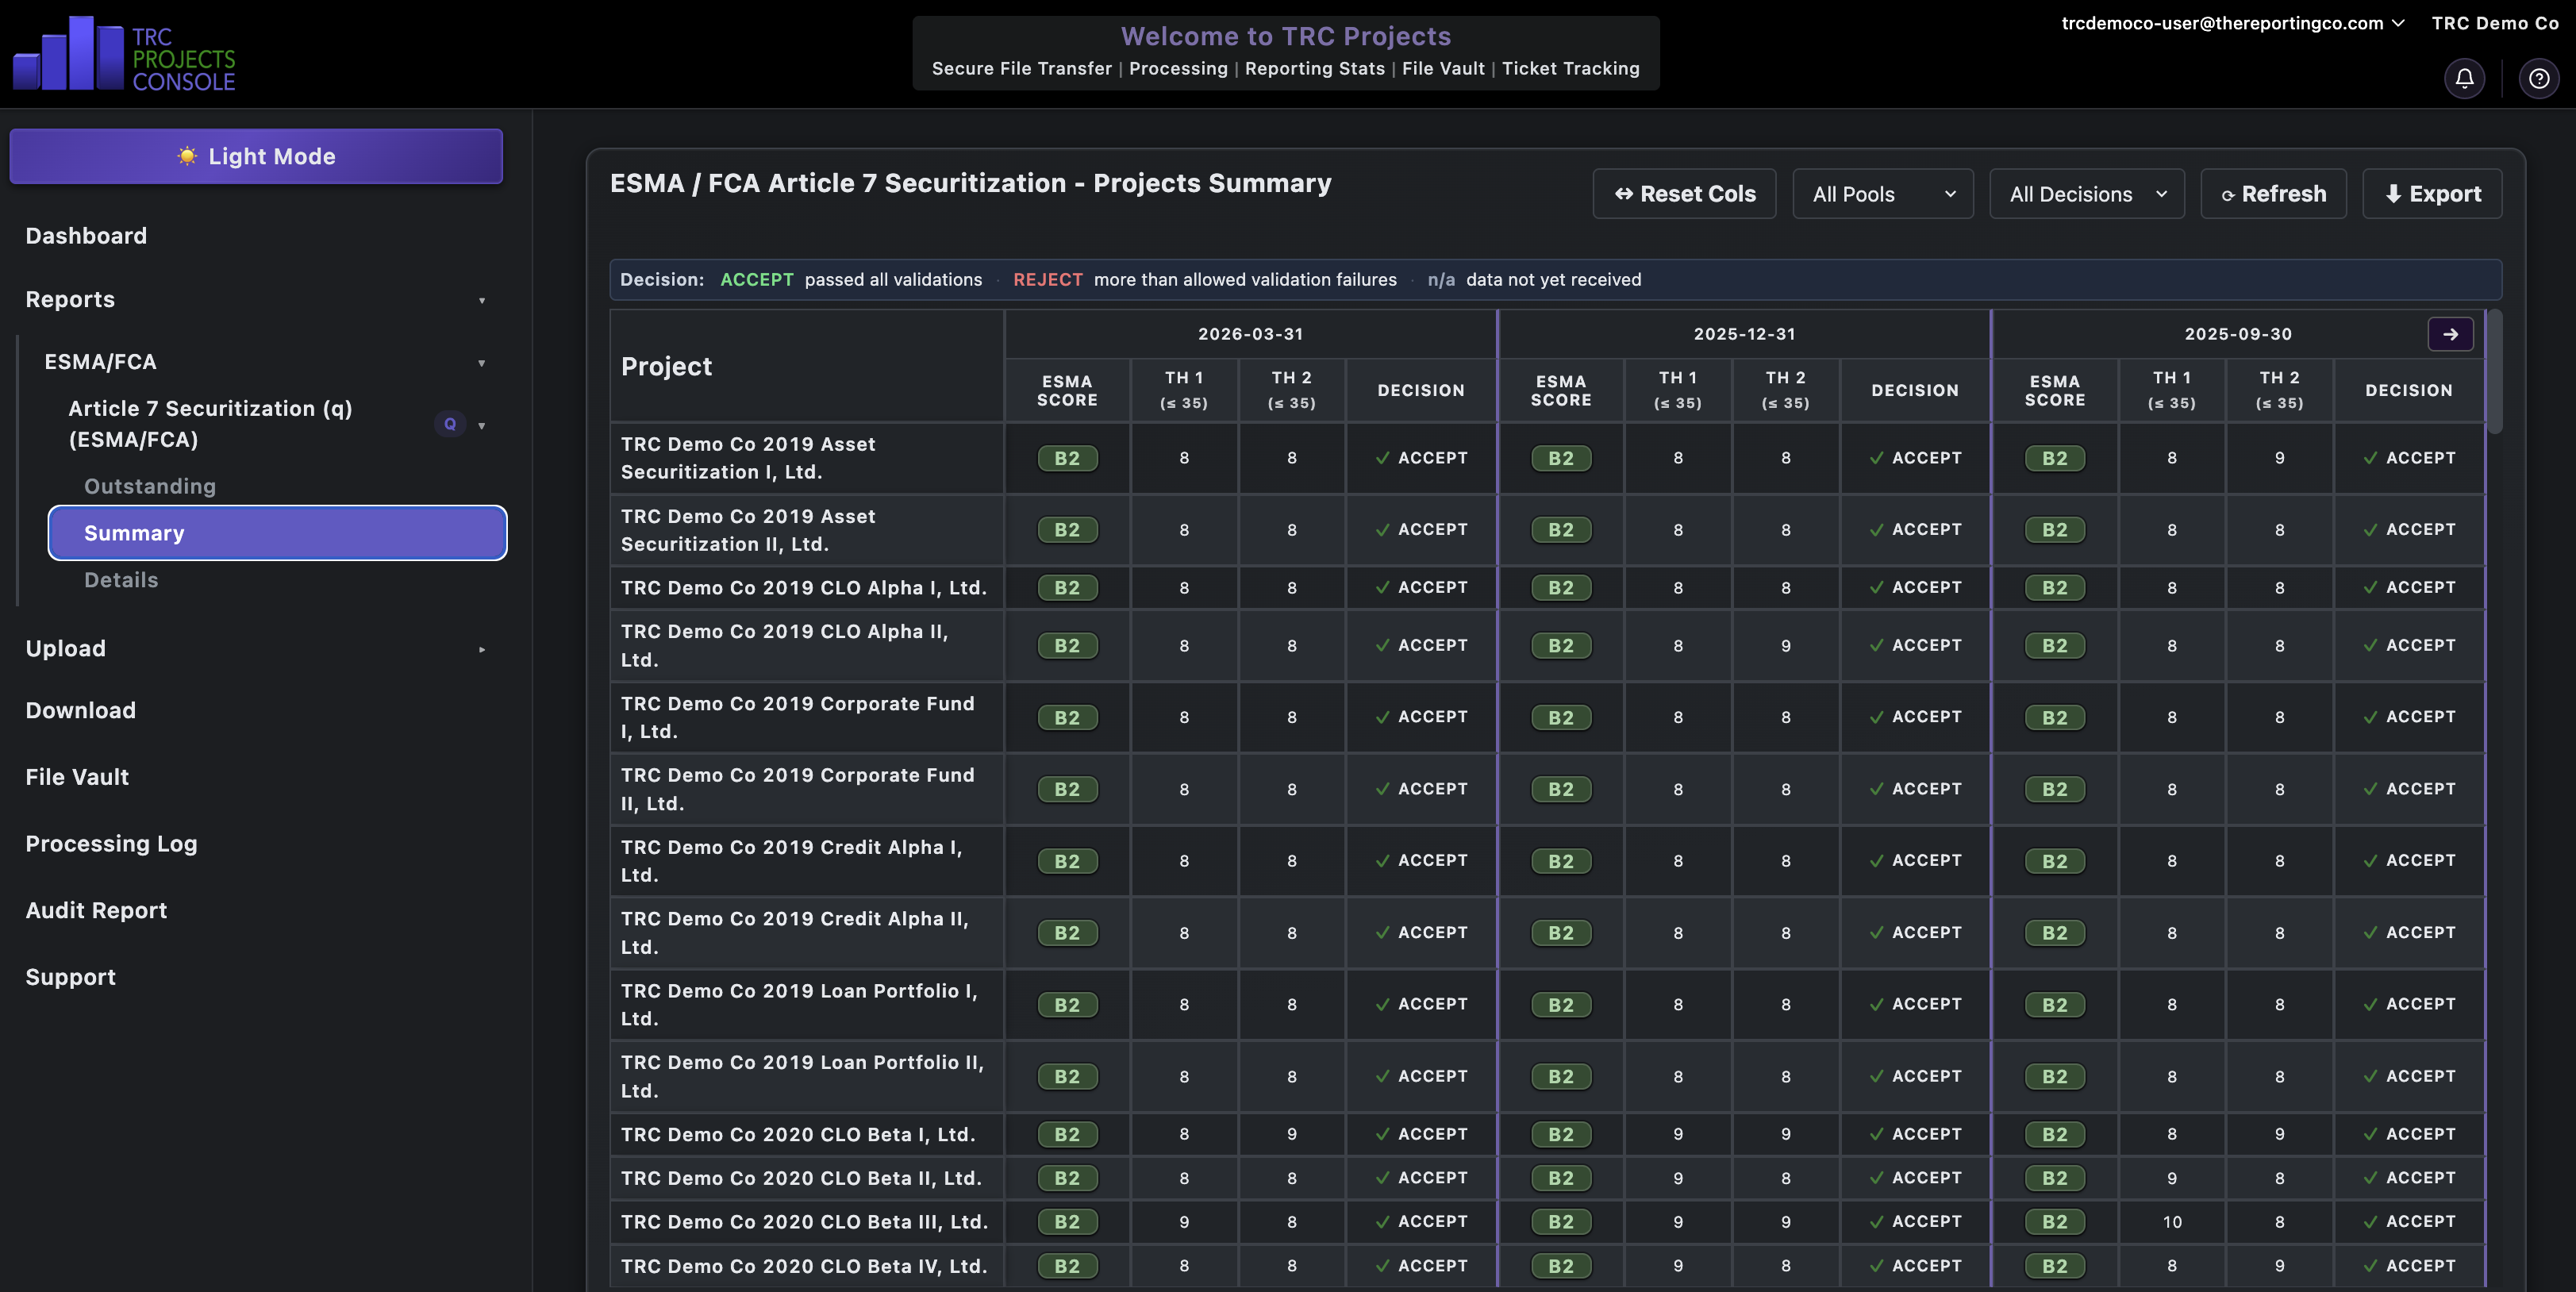Screen dimensions: 2576x1292
Task: Click the 2026-03-31 period header
Action: pyautogui.click(x=1250, y=334)
